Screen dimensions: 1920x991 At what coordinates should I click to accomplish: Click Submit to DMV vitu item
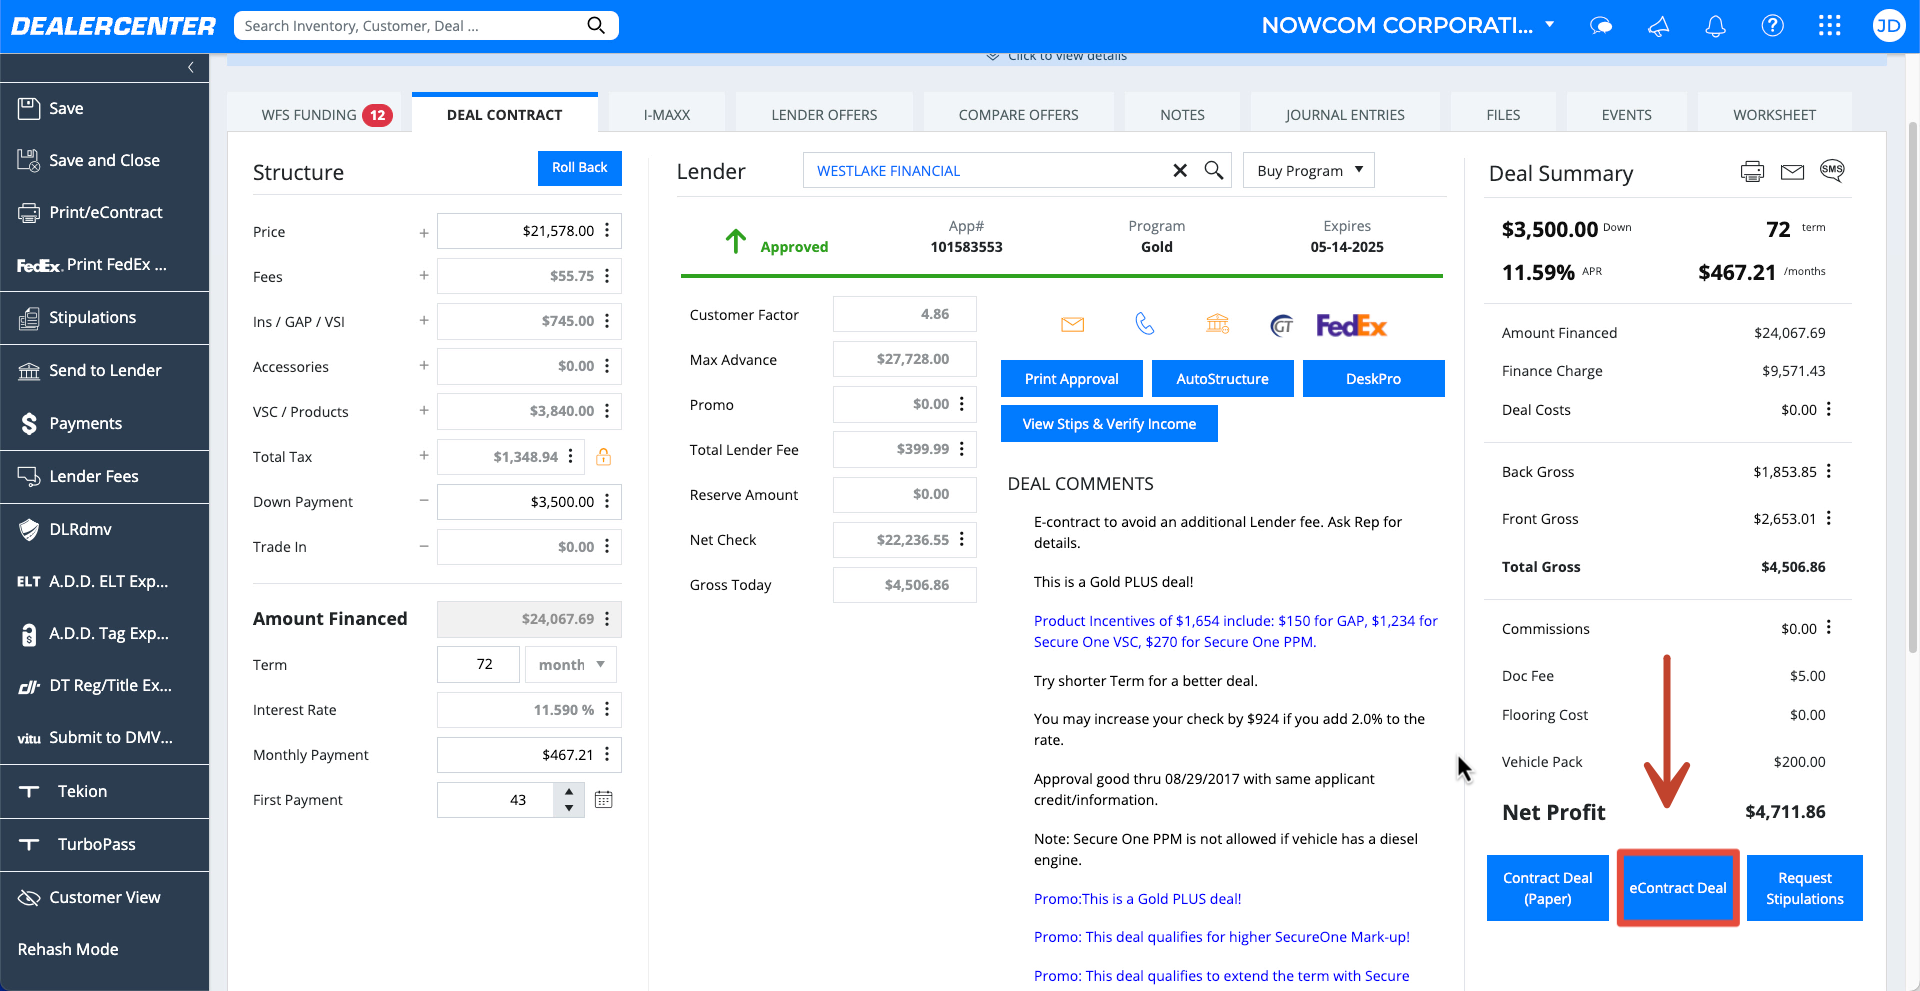point(104,737)
